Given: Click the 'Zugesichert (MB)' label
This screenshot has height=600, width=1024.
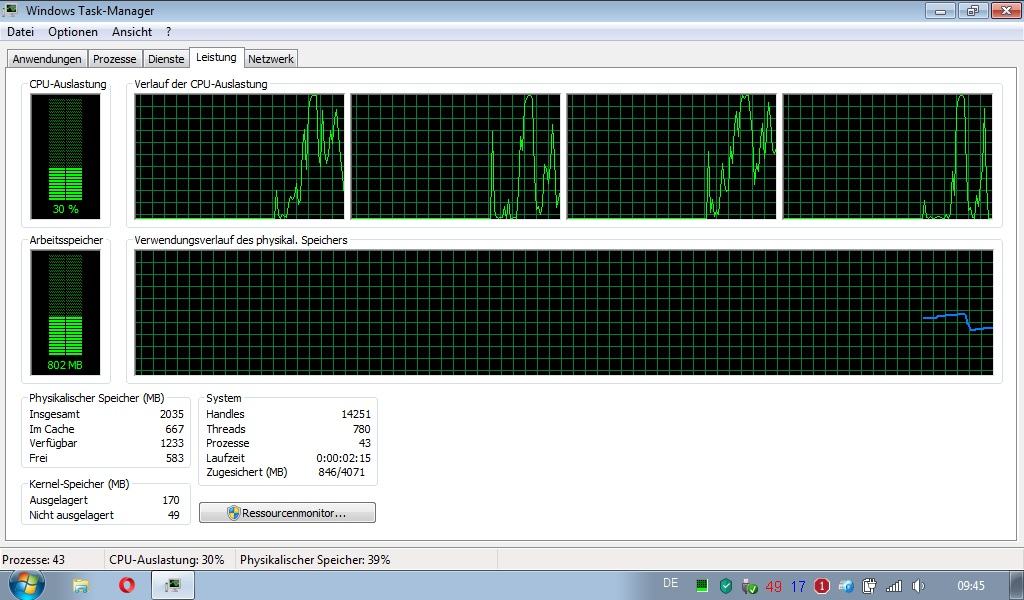Looking at the screenshot, I should (x=246, y=472).
